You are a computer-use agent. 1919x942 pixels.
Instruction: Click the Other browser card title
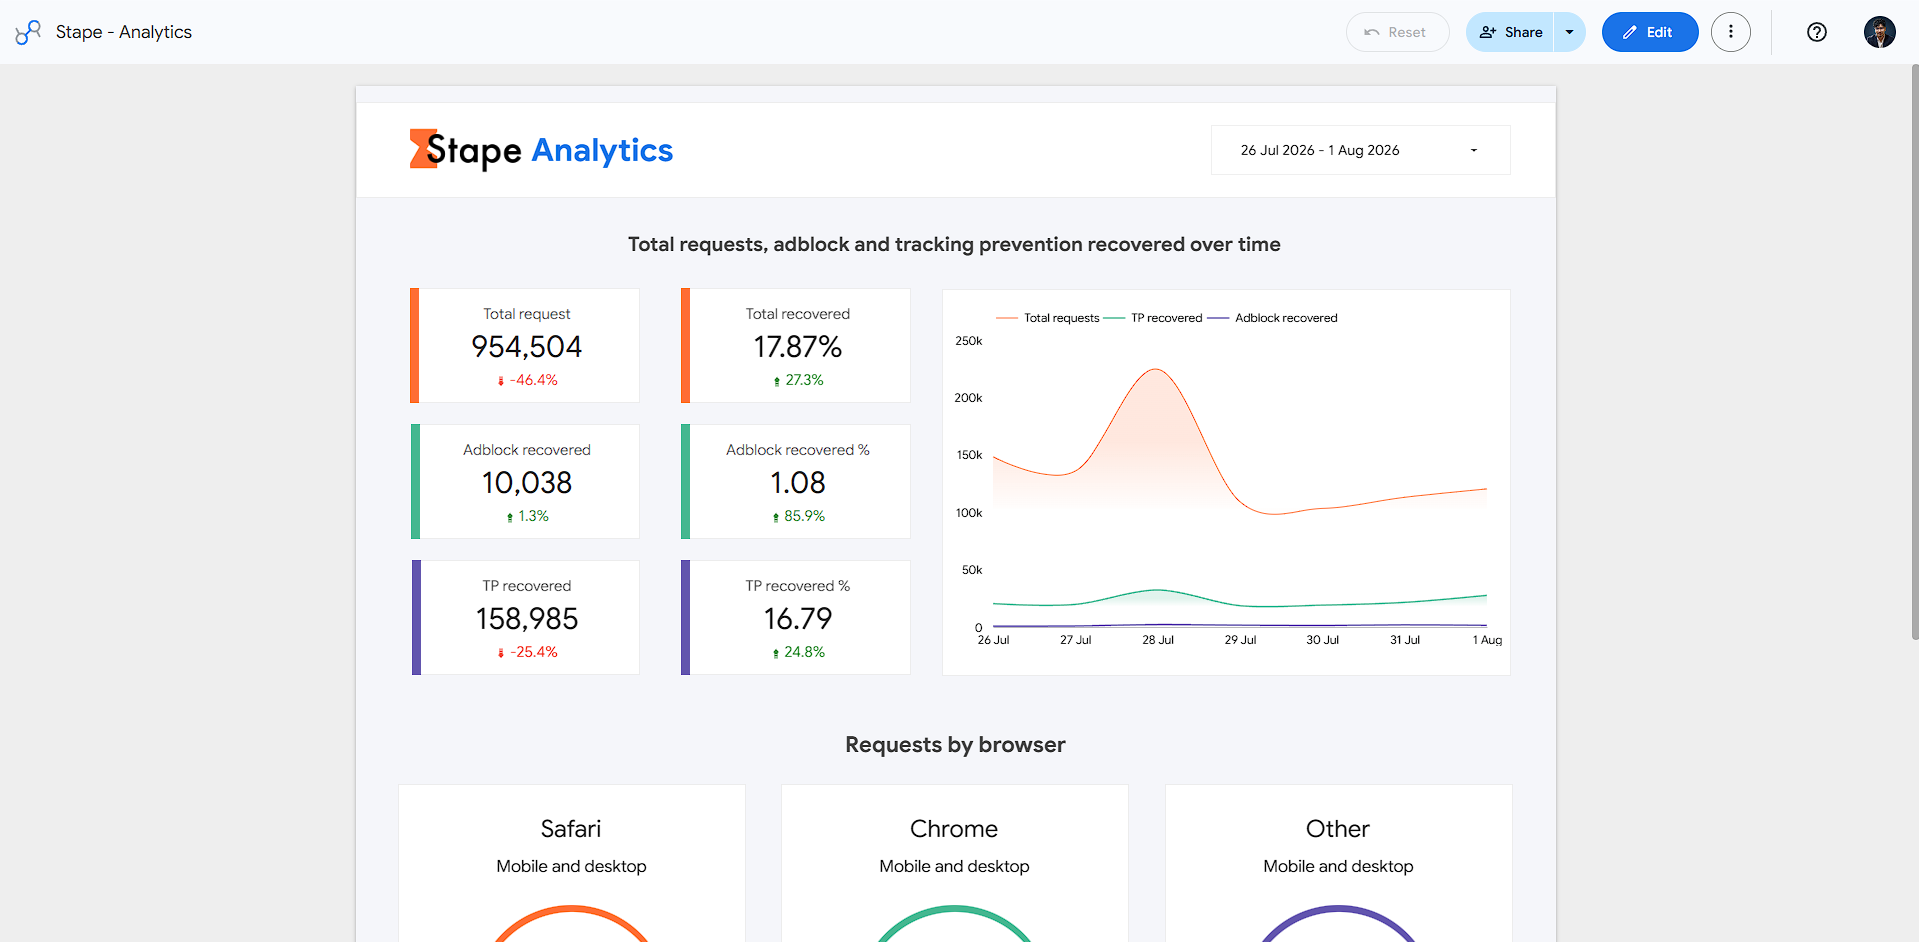(1338, 829)
